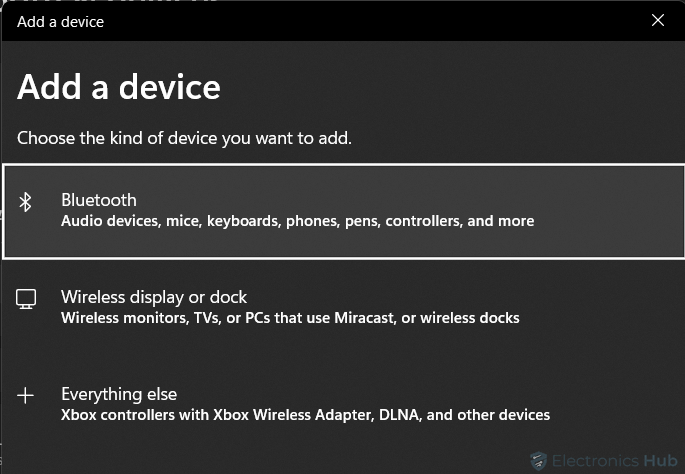This screenshot has height=474, width=685.
Task: Click the monitor icon for wireless display
Action: coord(26,299)
